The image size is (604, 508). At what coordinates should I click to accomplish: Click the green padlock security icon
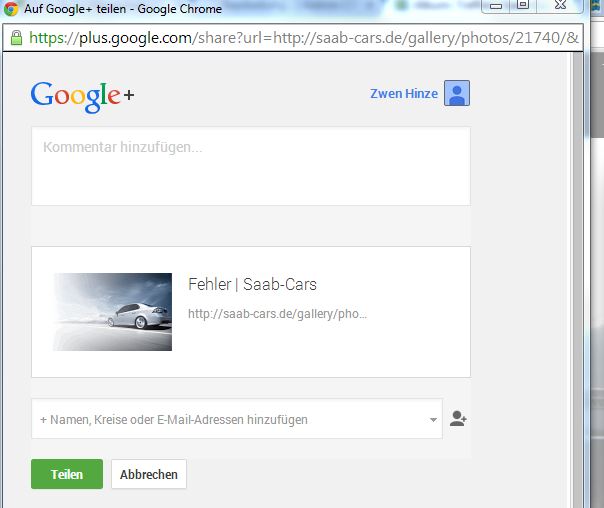pos(16,38)
